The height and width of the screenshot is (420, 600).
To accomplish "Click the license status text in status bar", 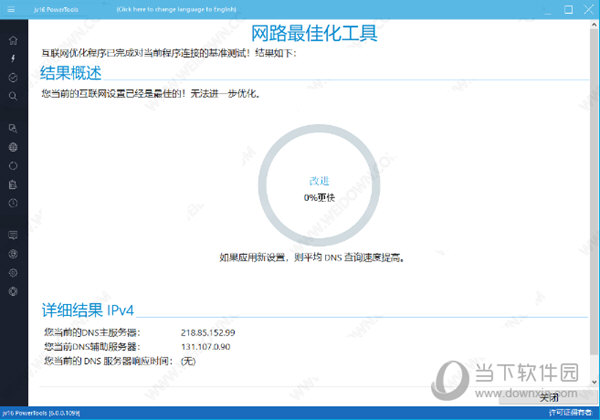I will 570,413.
